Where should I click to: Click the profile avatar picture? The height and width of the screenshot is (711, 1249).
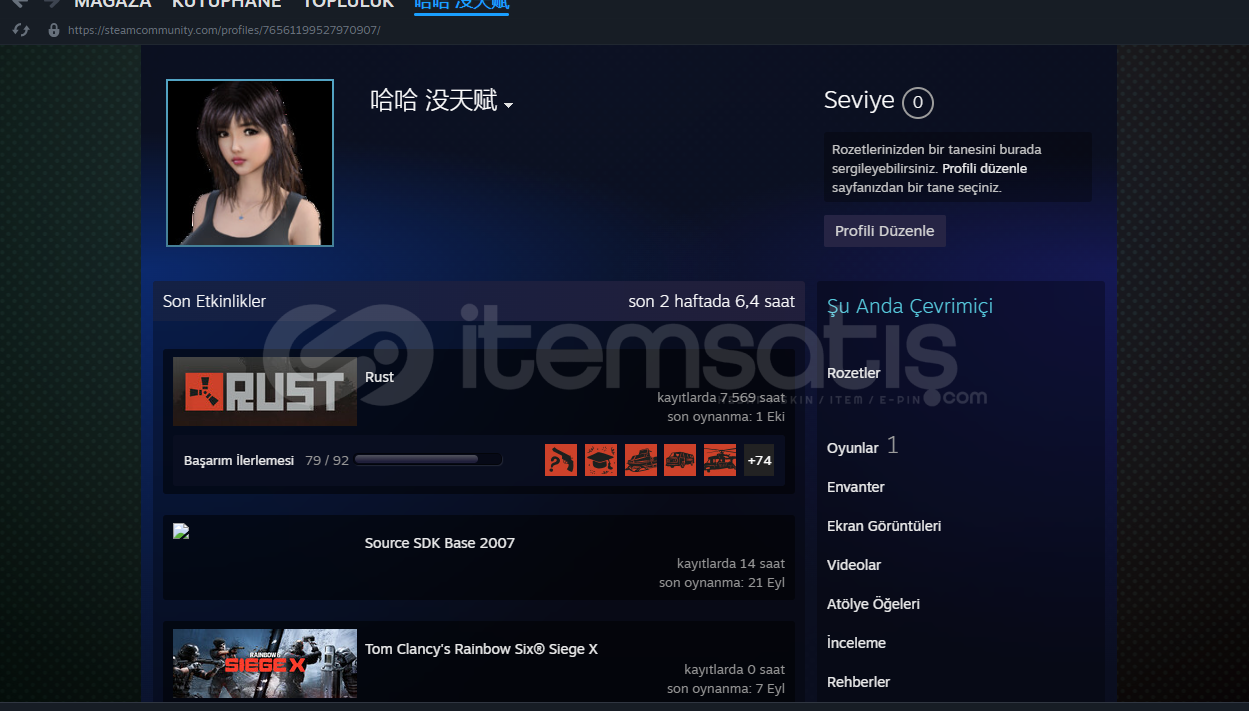click(250, 163)
